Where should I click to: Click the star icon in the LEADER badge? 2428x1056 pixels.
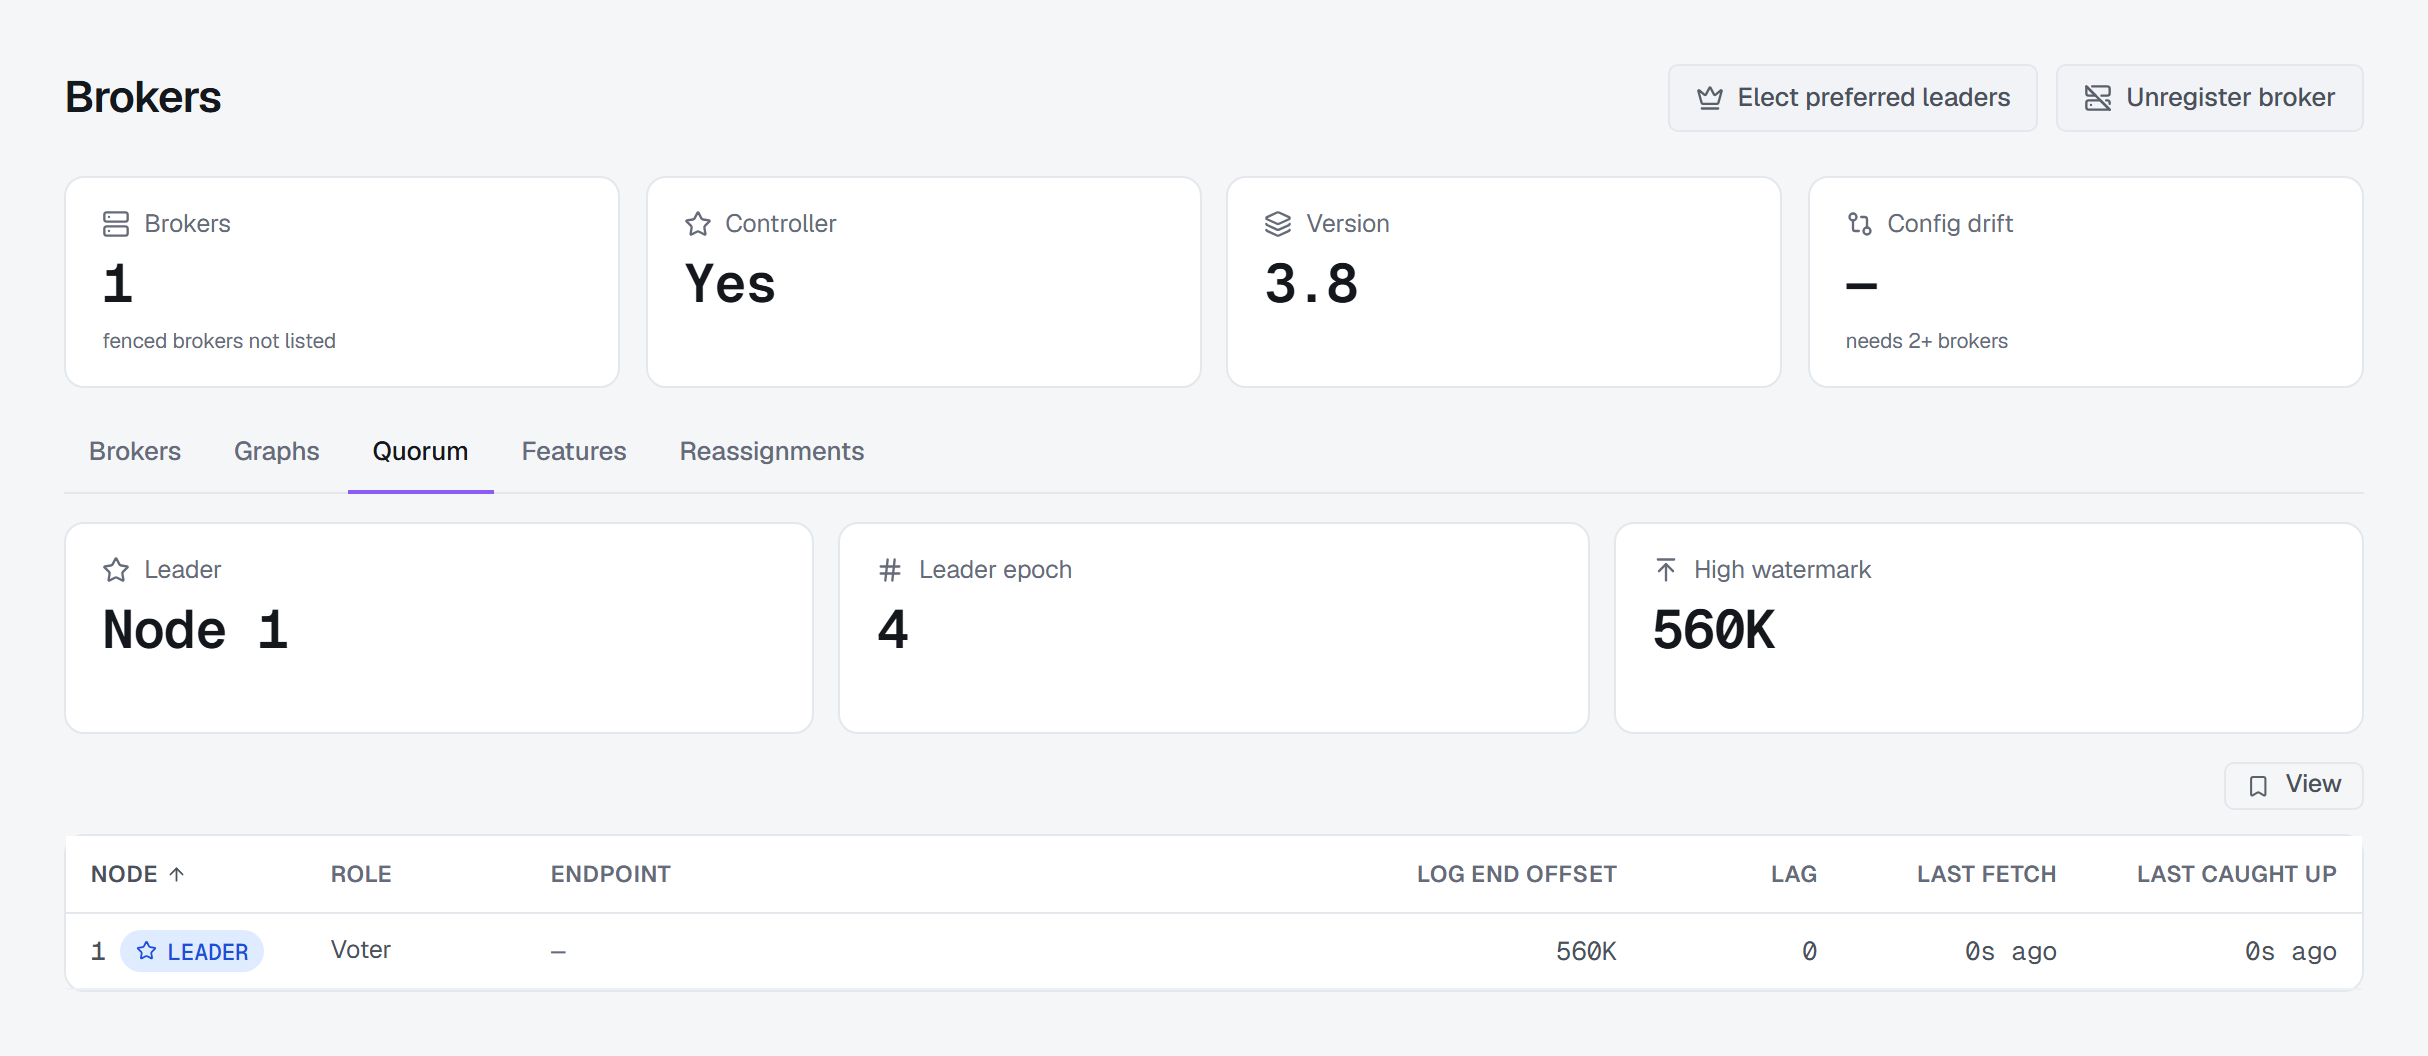pos(147,951)
